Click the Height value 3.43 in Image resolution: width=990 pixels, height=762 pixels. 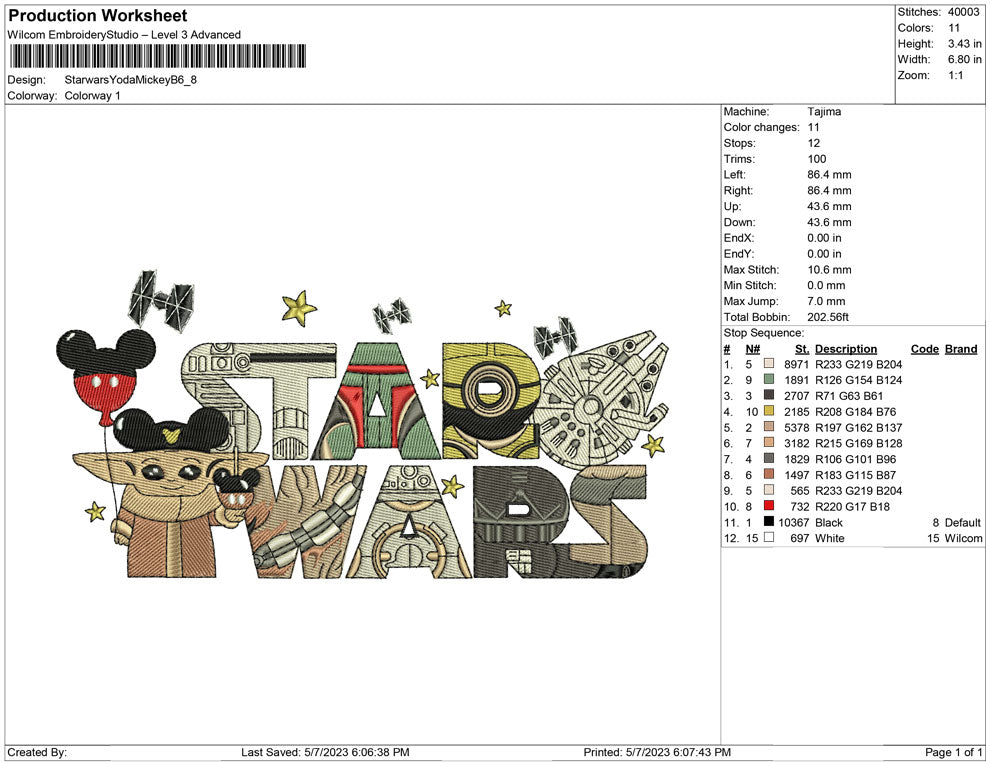(x=964, y=44)
